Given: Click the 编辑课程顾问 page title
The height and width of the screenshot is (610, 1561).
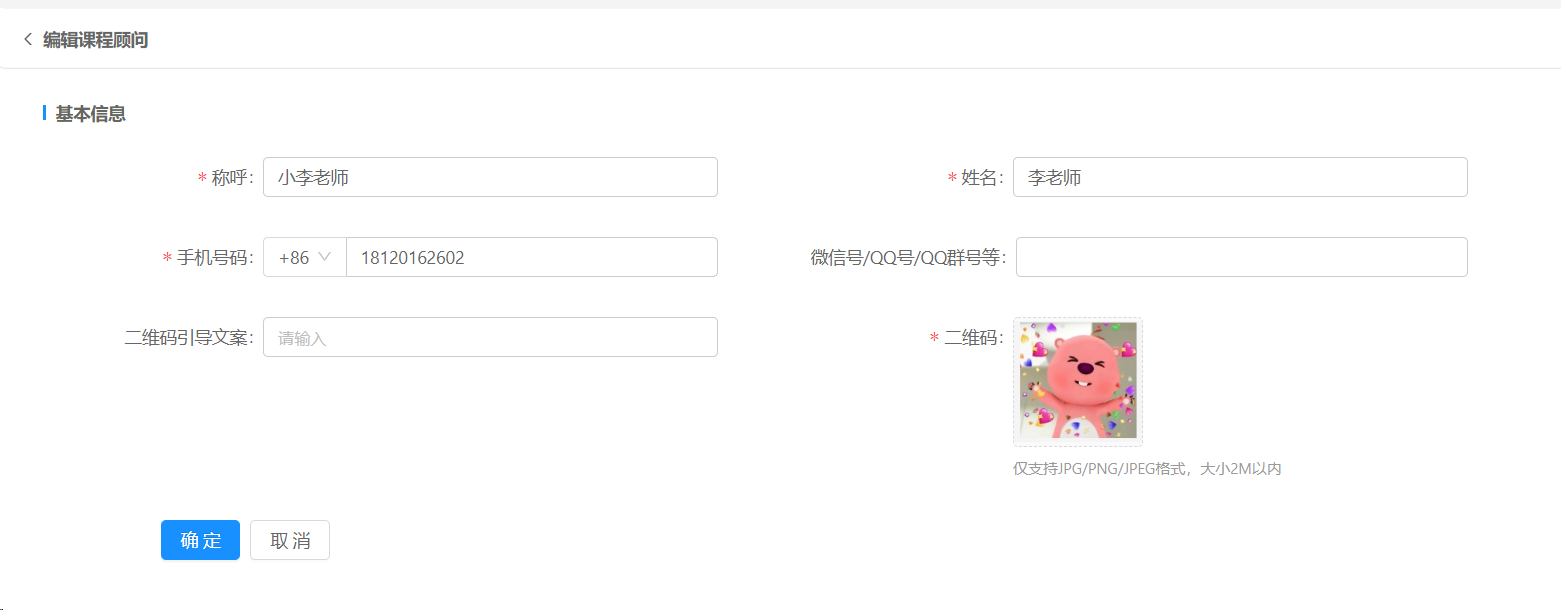Looking at the screenshot, I should click(96, 40).
